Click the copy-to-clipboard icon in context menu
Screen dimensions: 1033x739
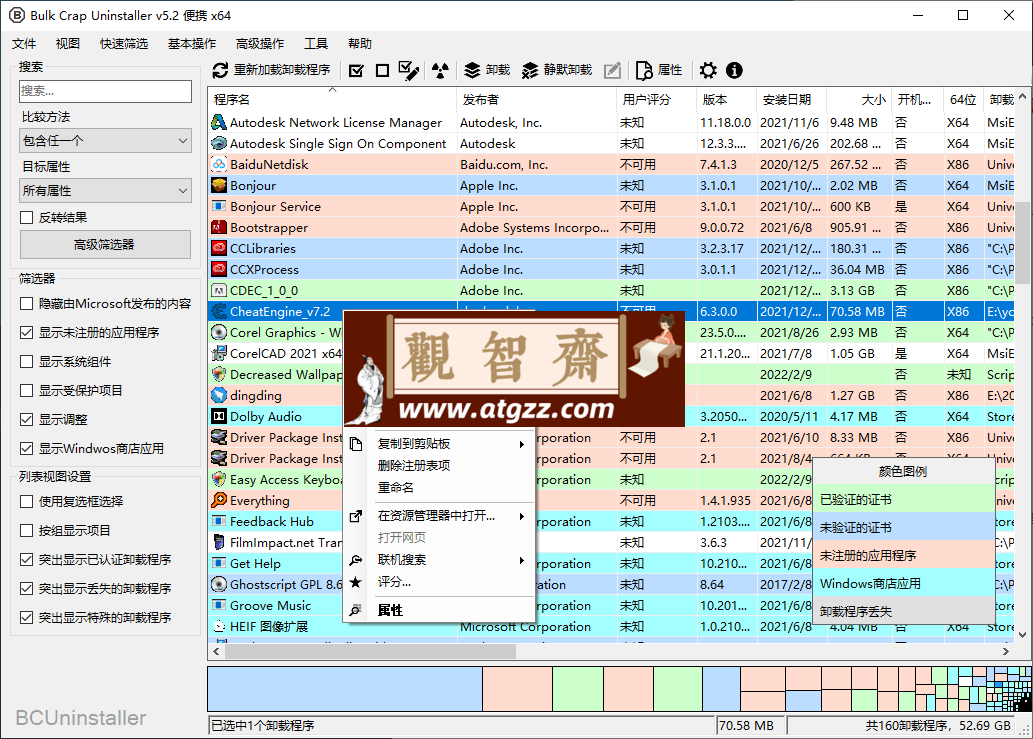[356, 444]
